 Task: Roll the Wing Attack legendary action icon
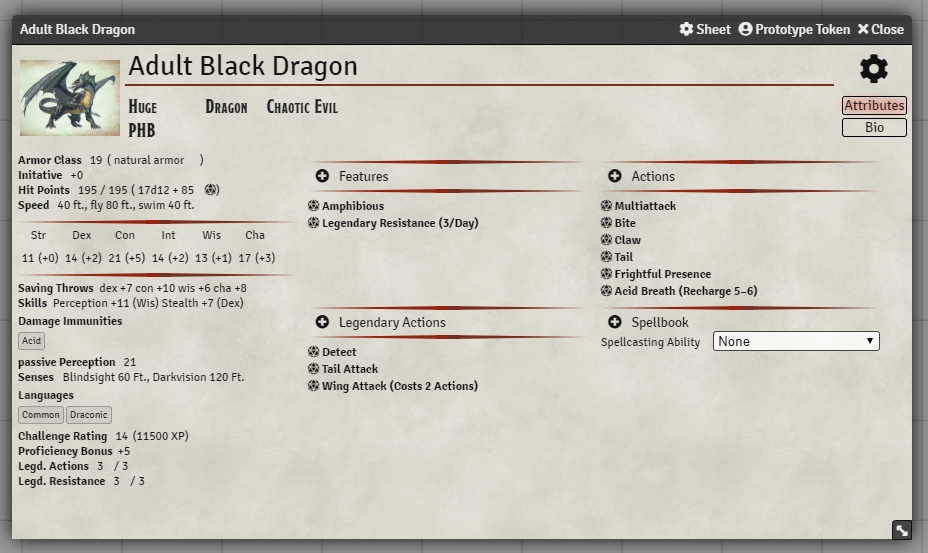point(313,386)
